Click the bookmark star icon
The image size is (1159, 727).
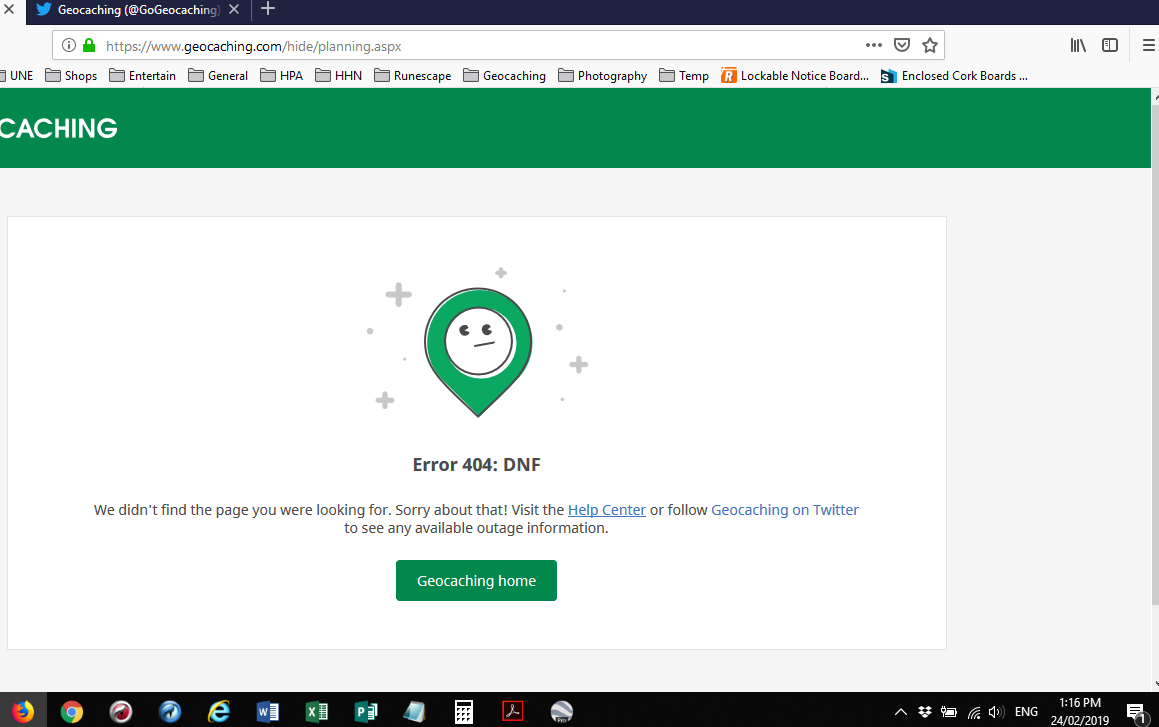929,45
